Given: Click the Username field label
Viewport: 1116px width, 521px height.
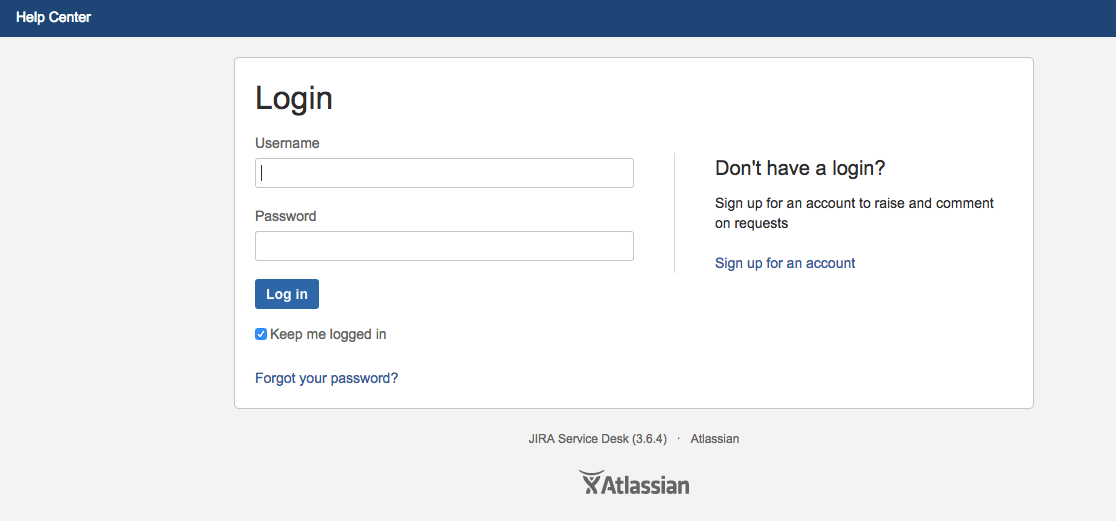Looking at the screenshot, I should [x=288, y=143].
